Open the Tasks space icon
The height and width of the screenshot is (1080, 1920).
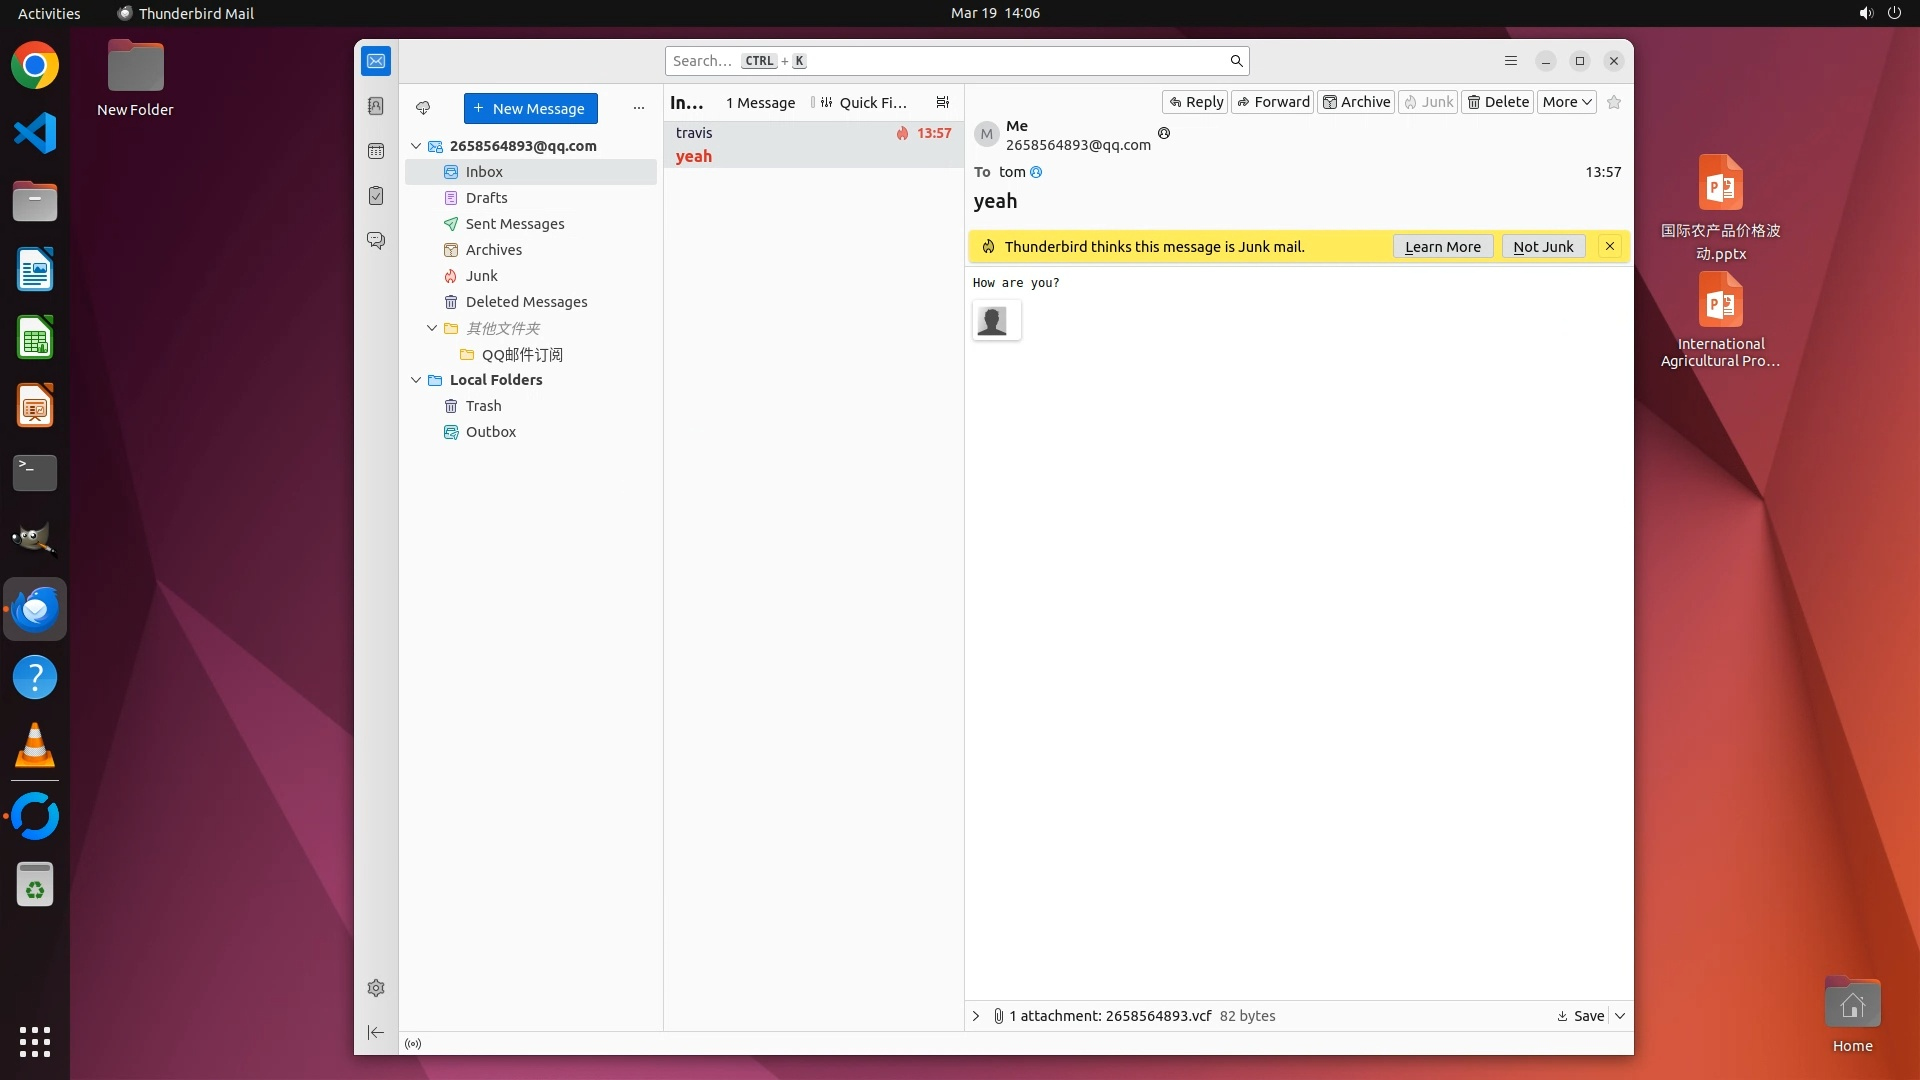click(x=376, y=196)
